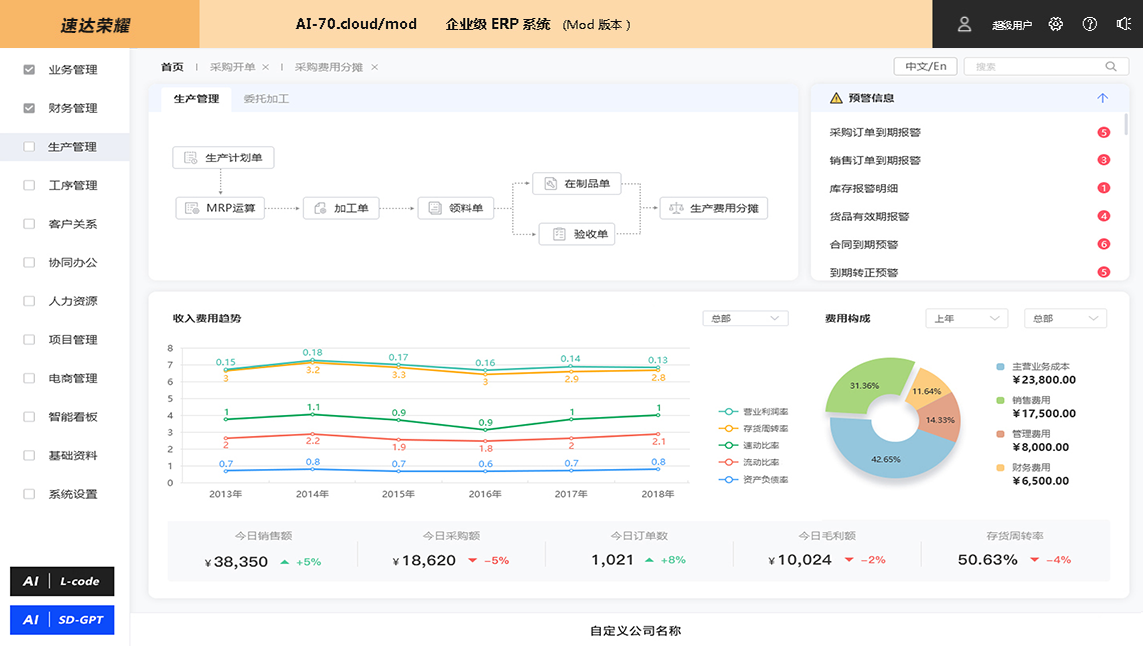Toggle the 业务管理 checkbox
Image resolution: width=1143 pixels, height=646 pixels.
point(29,70)
